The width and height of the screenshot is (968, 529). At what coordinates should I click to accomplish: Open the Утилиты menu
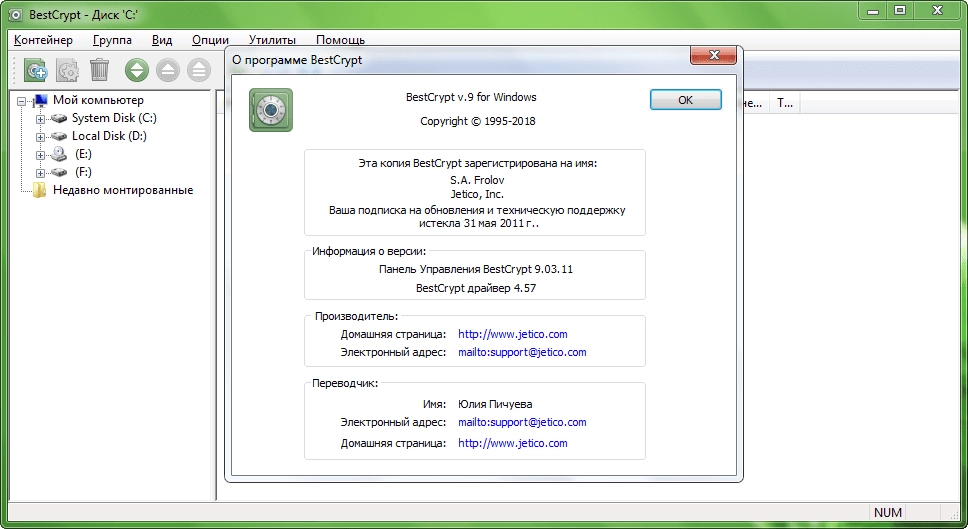pos(272,40)
